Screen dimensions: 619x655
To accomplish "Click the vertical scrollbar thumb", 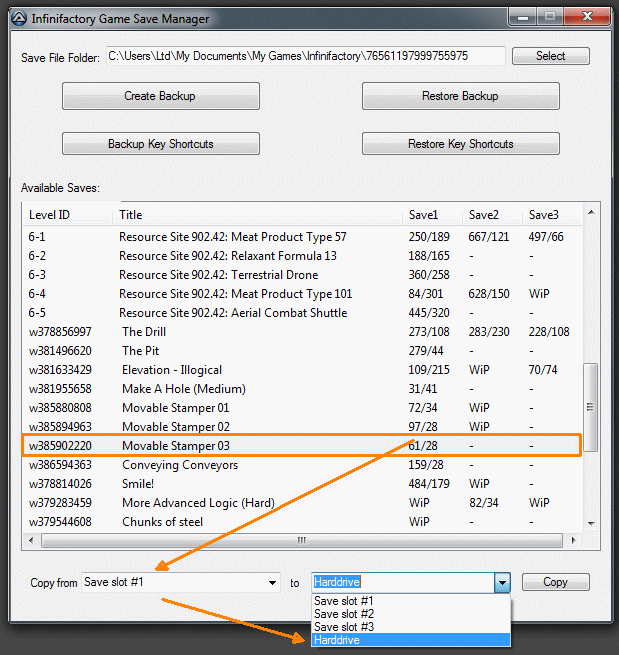I will coord(591,407).
